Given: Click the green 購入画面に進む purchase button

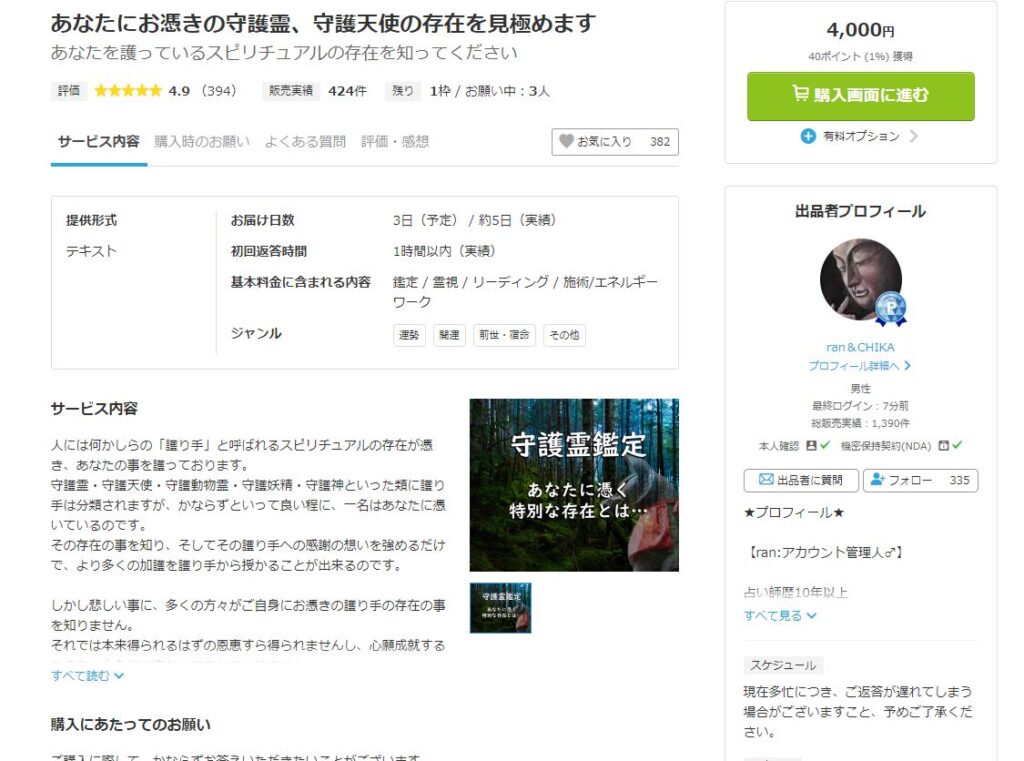Looking at the screenshot, I should (860, 95).
